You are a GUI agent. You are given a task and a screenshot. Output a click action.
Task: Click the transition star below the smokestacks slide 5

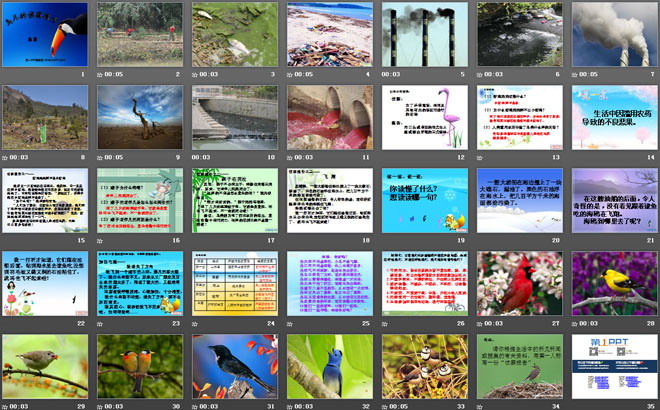coord(384,74)
